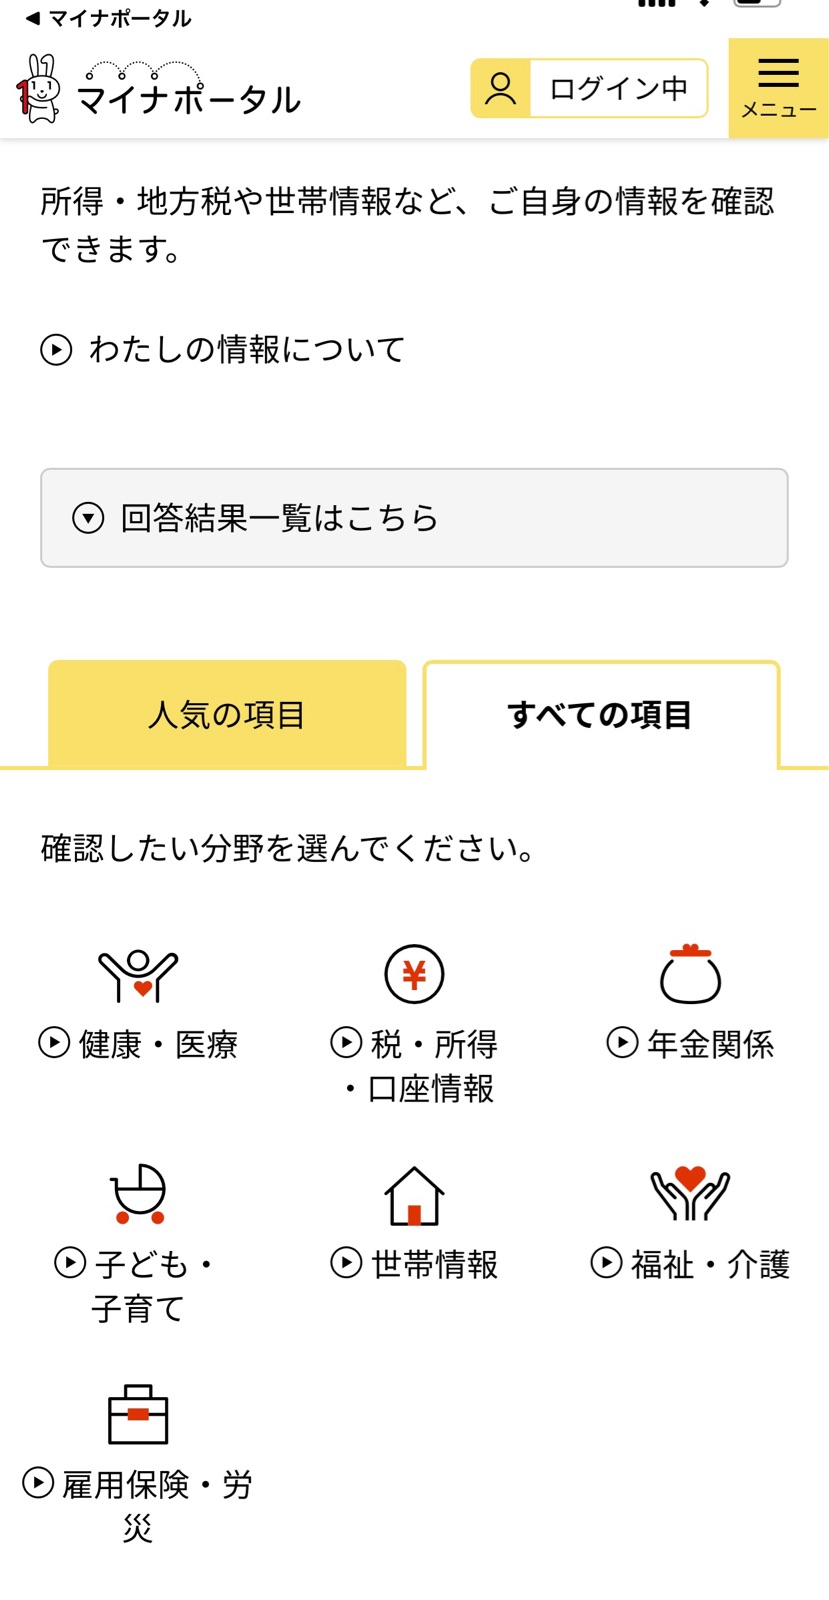Return to previous app via ◀ マイナポータル
This screenshot has height=1600, width=829.
click(x=107, y=18)
